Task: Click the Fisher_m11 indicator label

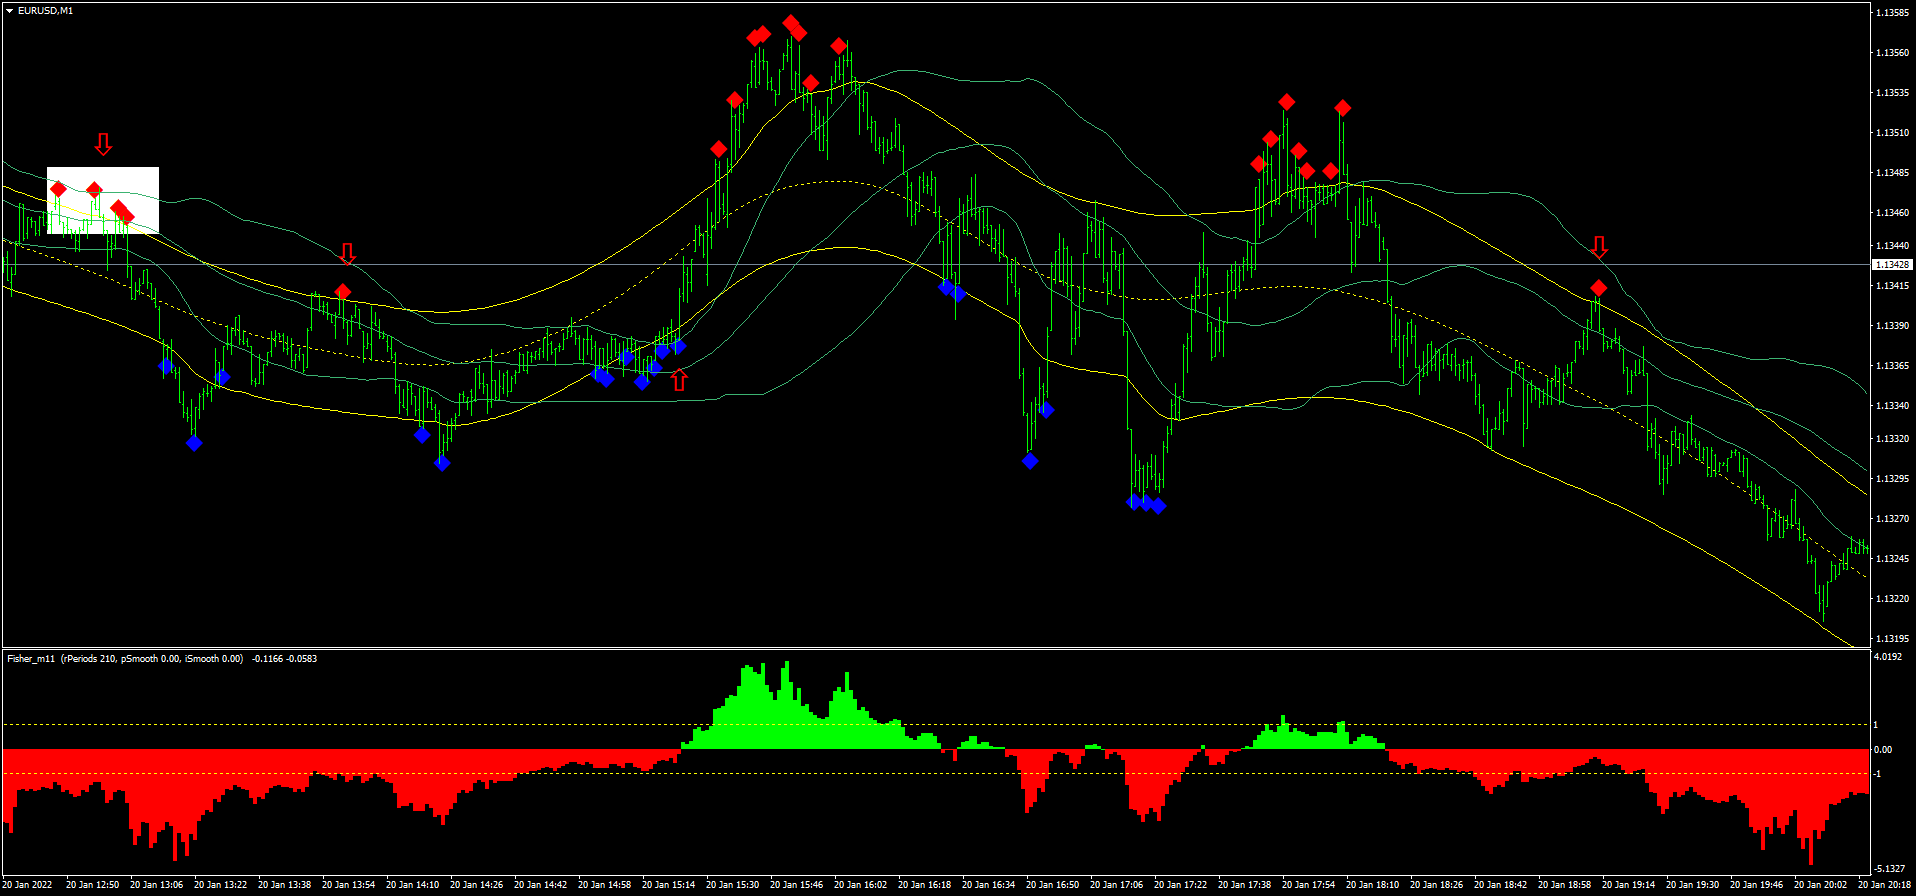Action: [30, 659]
